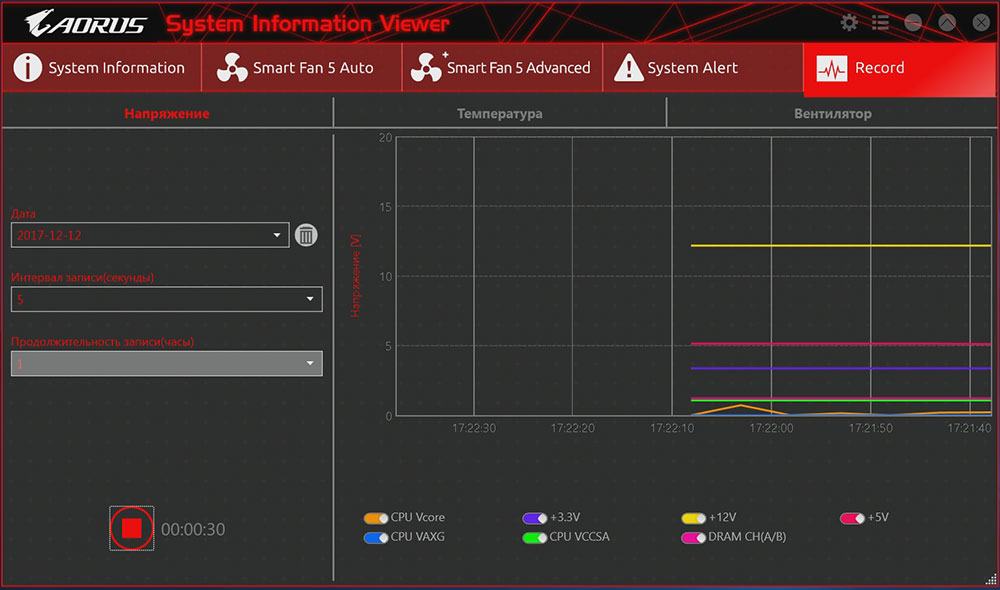This screenshot has height=590, width=1000.
Task: Close the System Information Viewer window
Action: tap(981, 23)
